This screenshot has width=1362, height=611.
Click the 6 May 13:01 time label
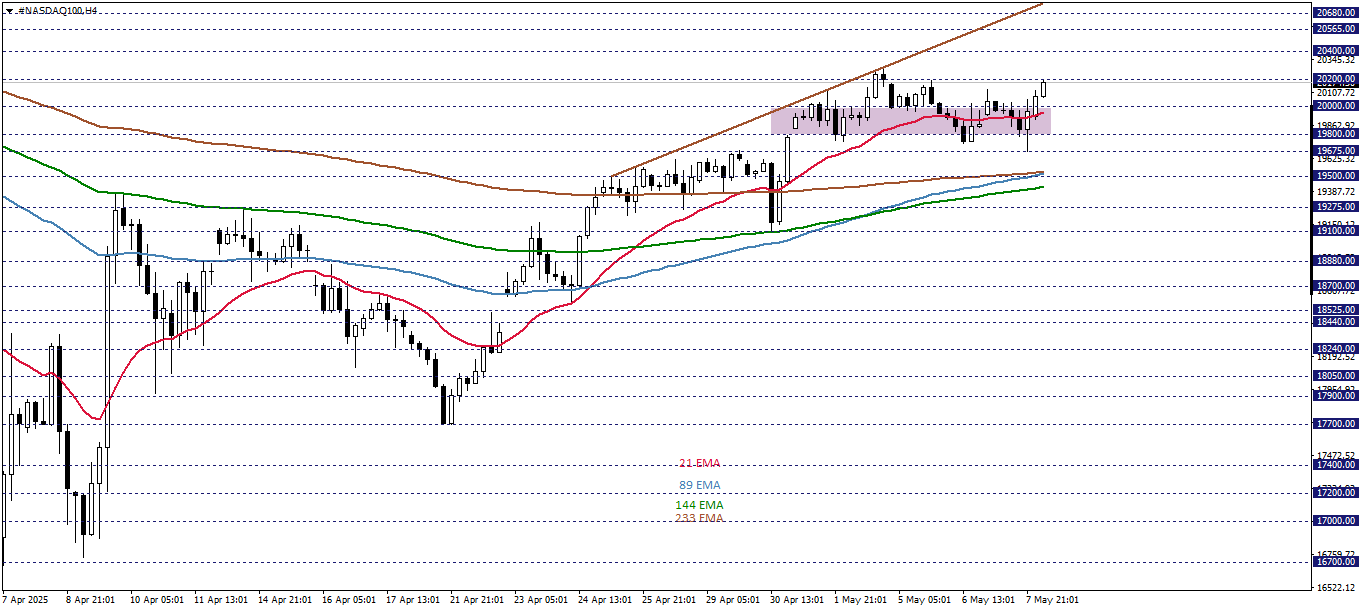click(988, 601)
